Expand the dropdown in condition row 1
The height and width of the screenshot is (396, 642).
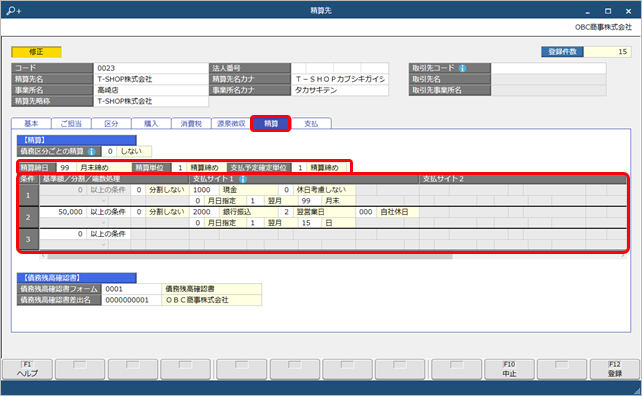point(103,201)
